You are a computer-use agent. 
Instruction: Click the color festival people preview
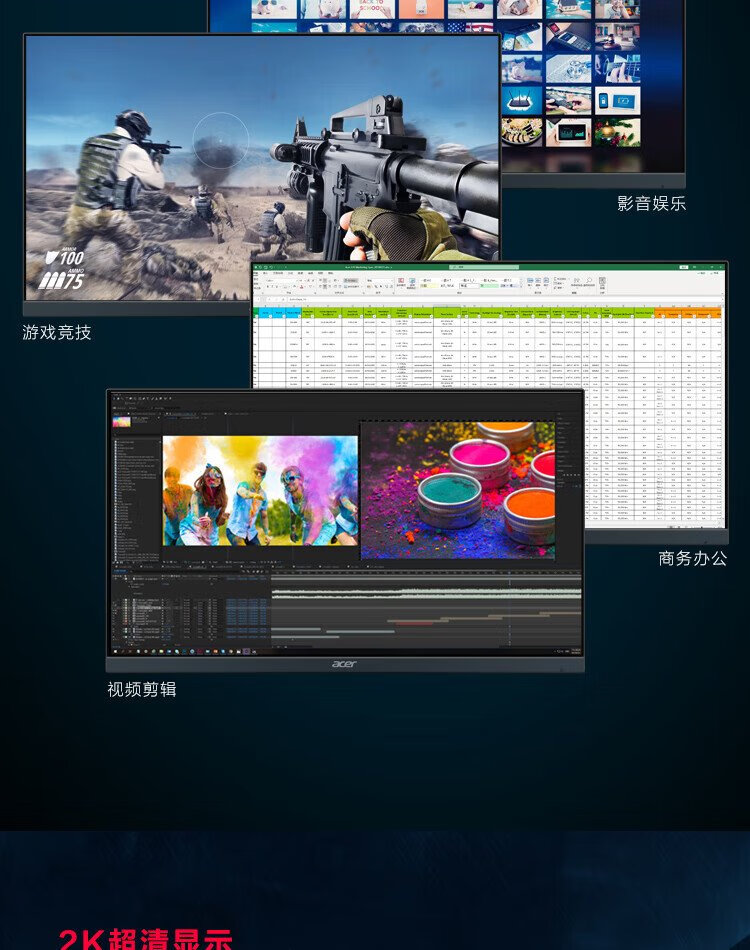click(260, 490)
